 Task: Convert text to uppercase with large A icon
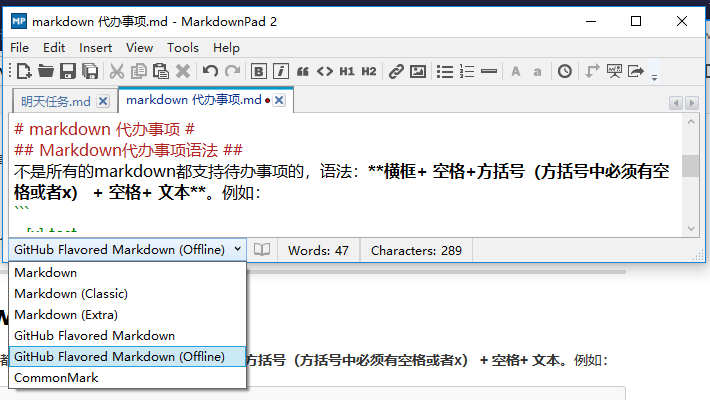click(515, 71)
